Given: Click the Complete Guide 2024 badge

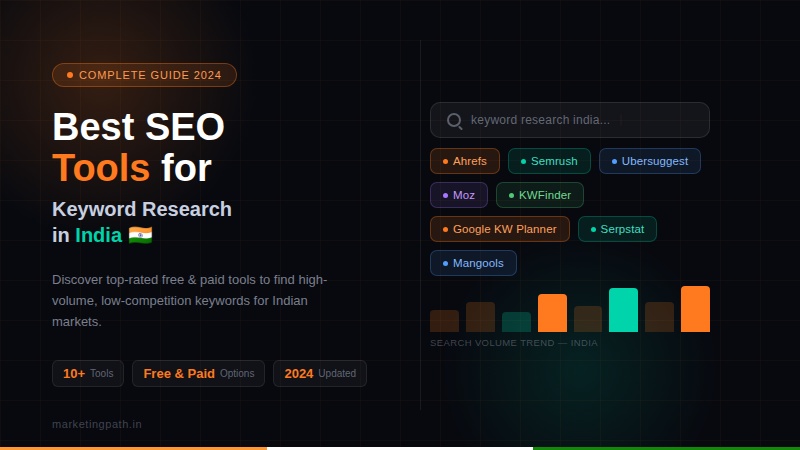Looking at the screenshot, I should tap(144, 75).
